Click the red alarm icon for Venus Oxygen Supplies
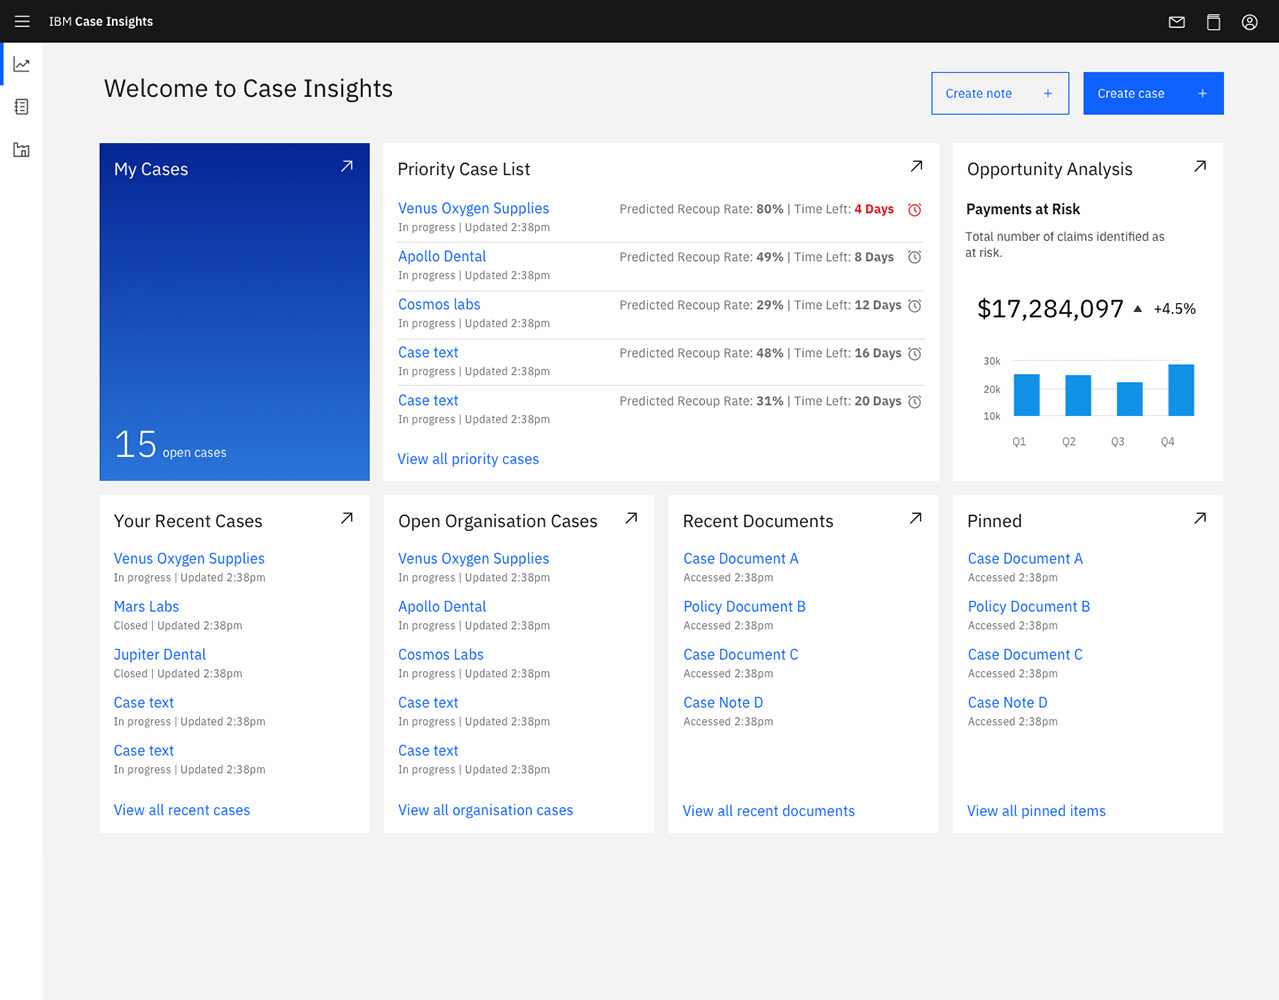The width and height of the screenshot is (1279, 1000). click(914, 210)
